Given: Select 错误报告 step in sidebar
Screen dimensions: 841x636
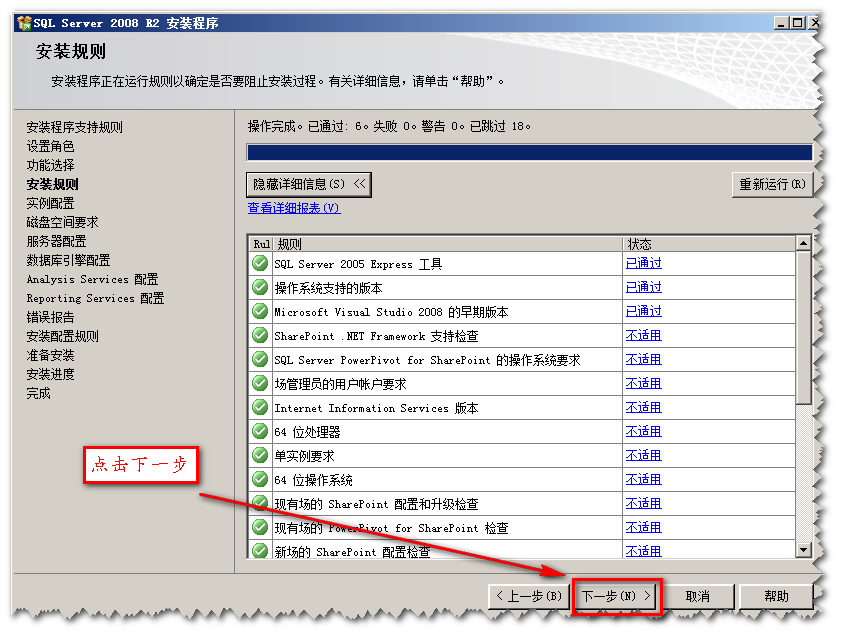Looking at the screenshot, I should click(50, 317).
